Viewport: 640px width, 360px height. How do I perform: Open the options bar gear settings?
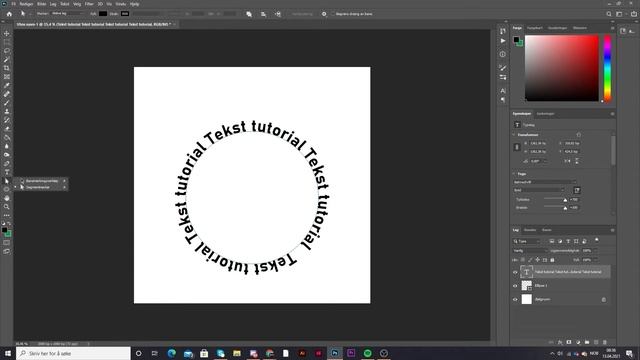tap(324, 14)
